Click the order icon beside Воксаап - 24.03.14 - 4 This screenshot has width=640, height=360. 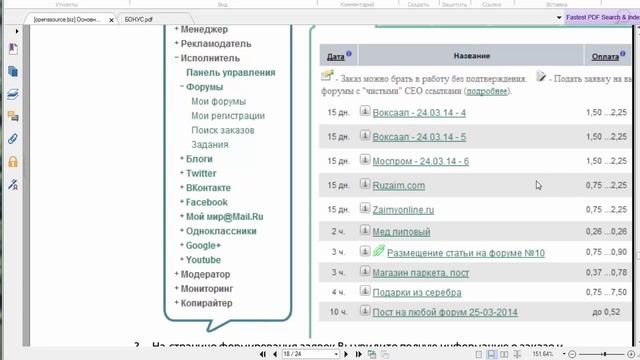click(365, 111)
